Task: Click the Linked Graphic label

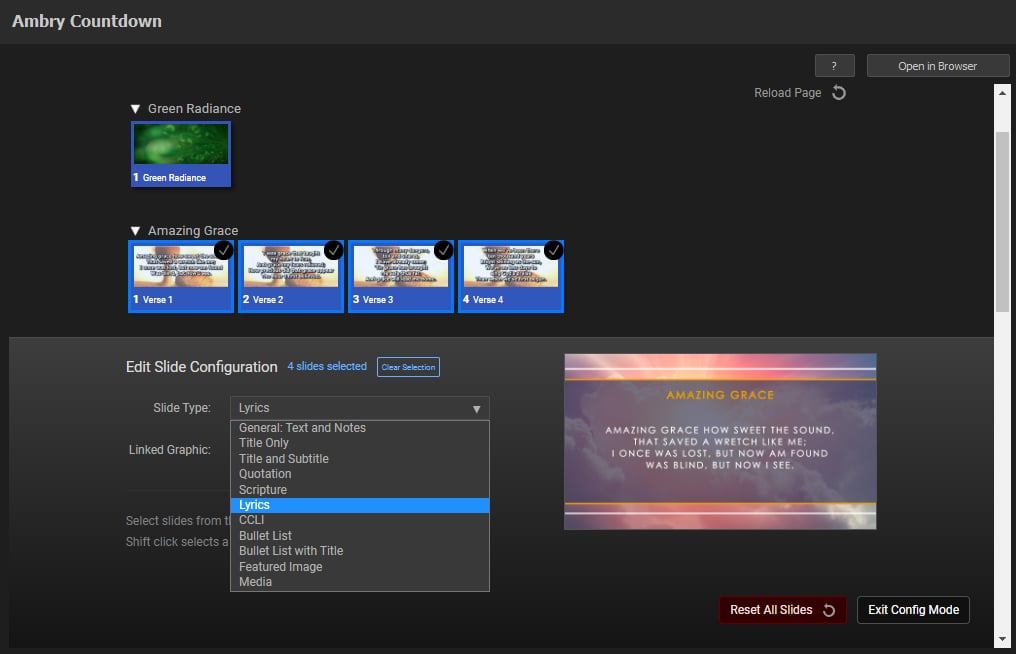Action: click(170, 450)
